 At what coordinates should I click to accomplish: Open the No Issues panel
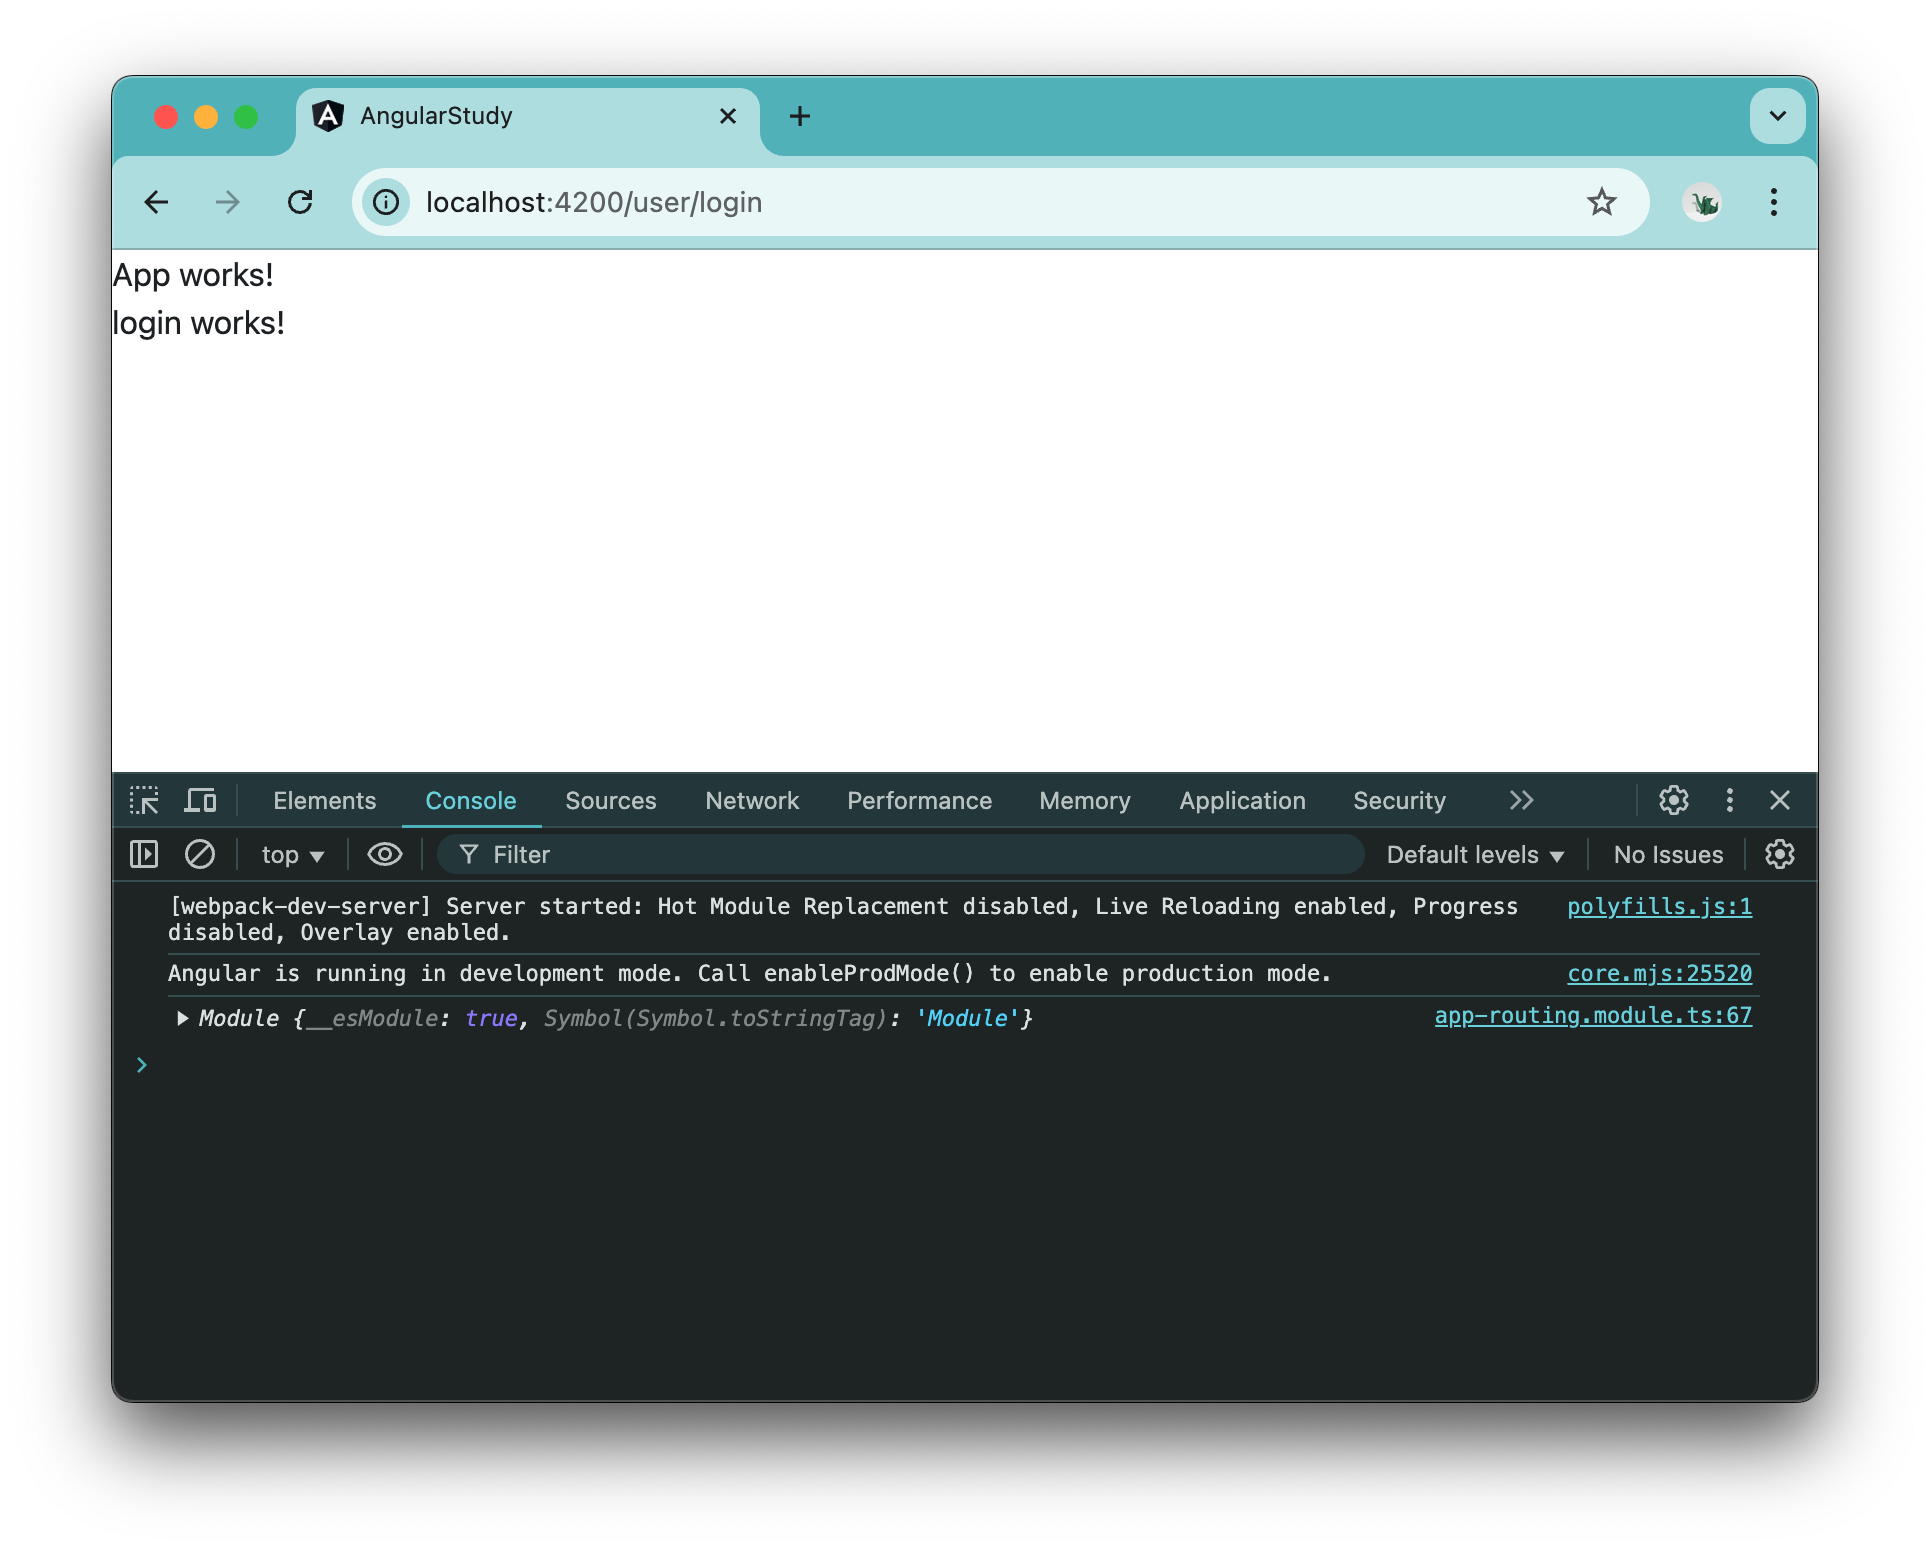[x=1666, y=854]
